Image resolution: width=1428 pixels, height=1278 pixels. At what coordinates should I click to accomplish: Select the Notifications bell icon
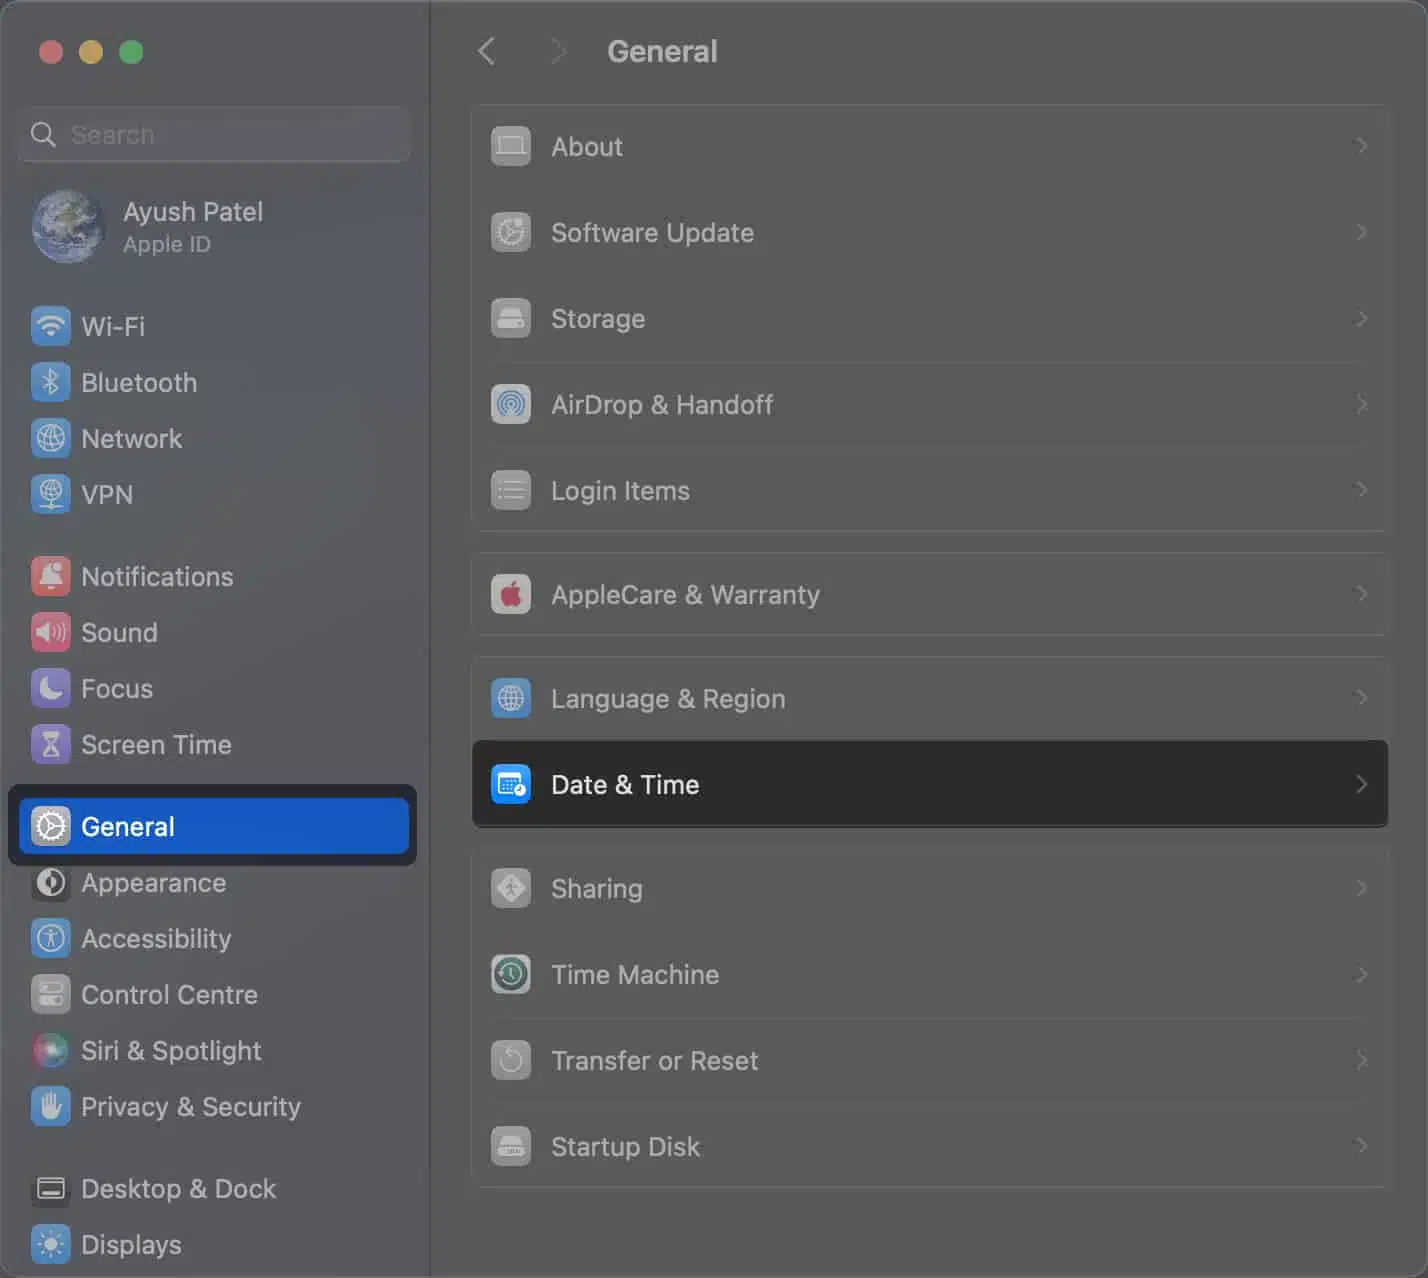tap(50, 576)
